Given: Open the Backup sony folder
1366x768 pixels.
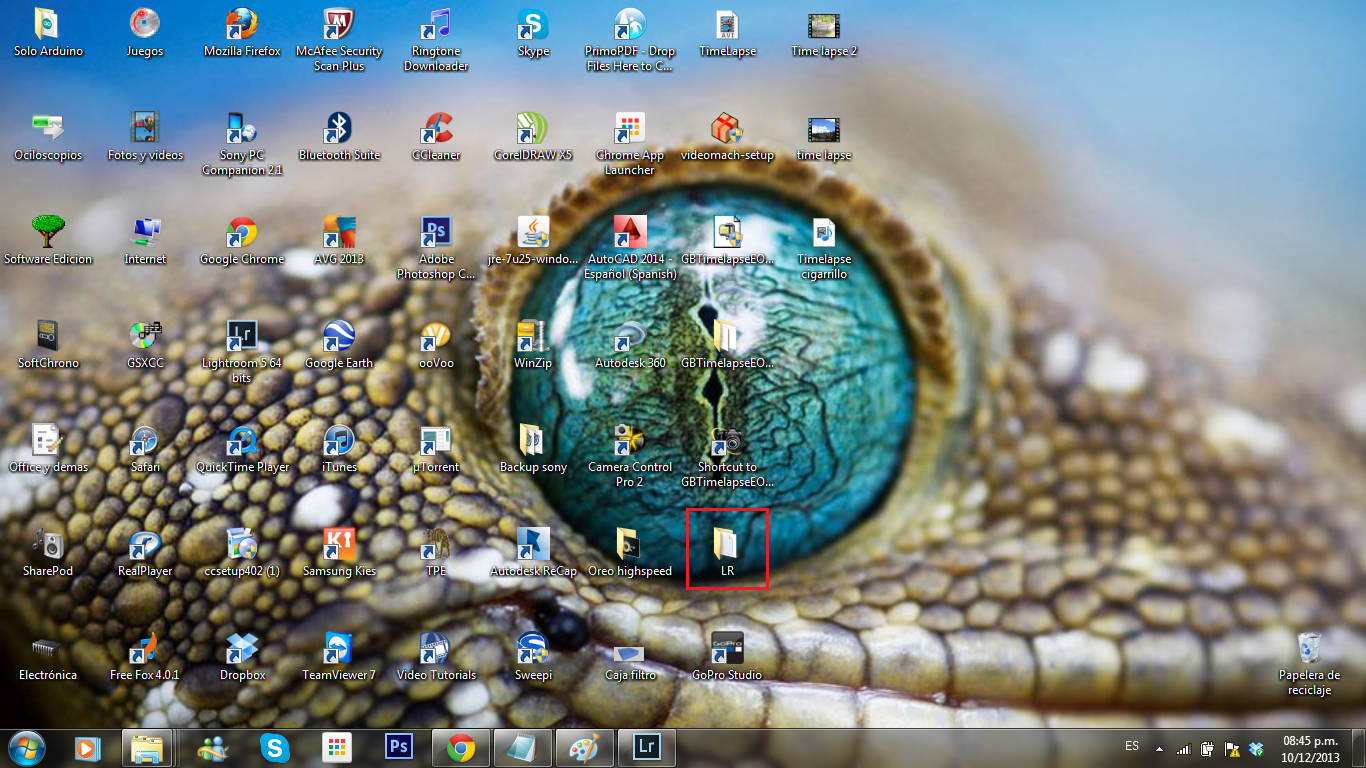Looking at the screenshot, I should (533, 449).
